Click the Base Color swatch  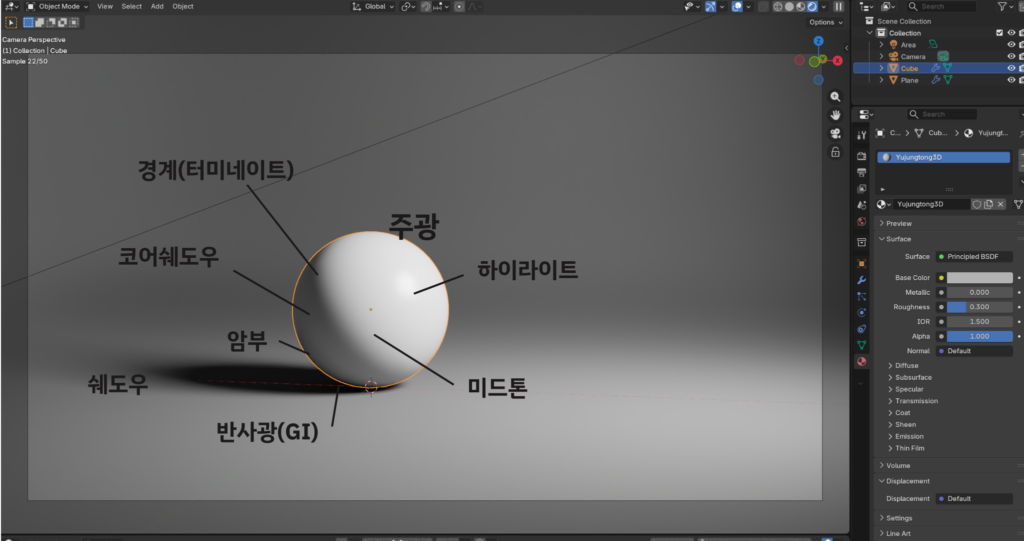tap(980, 278)
